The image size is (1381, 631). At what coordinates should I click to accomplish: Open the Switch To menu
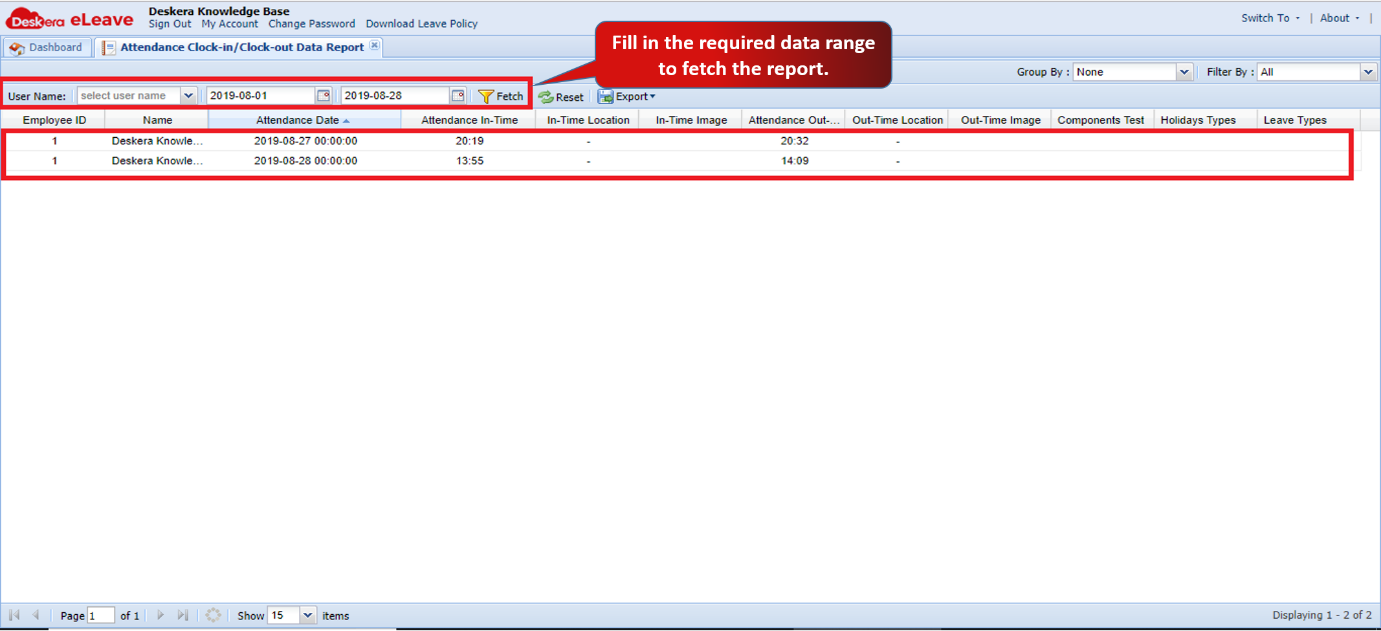(x=1271, y=18)
